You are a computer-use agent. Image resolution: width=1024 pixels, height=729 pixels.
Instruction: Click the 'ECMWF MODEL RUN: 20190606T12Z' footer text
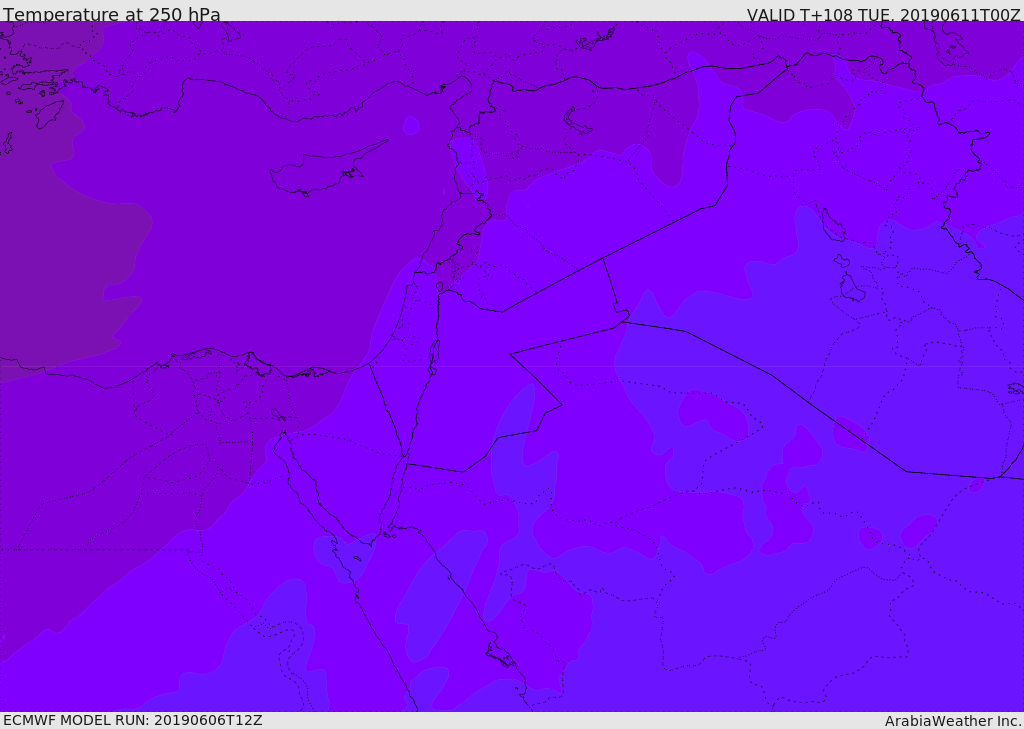(133, 720)
